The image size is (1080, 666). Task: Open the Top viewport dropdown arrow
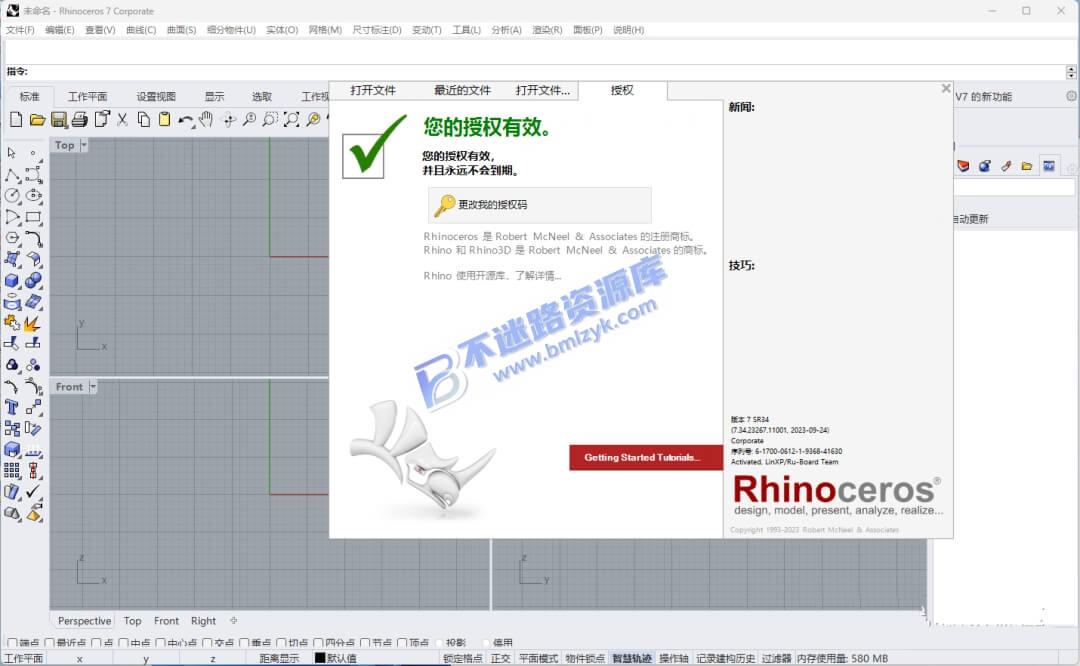(x=84, y=145)
